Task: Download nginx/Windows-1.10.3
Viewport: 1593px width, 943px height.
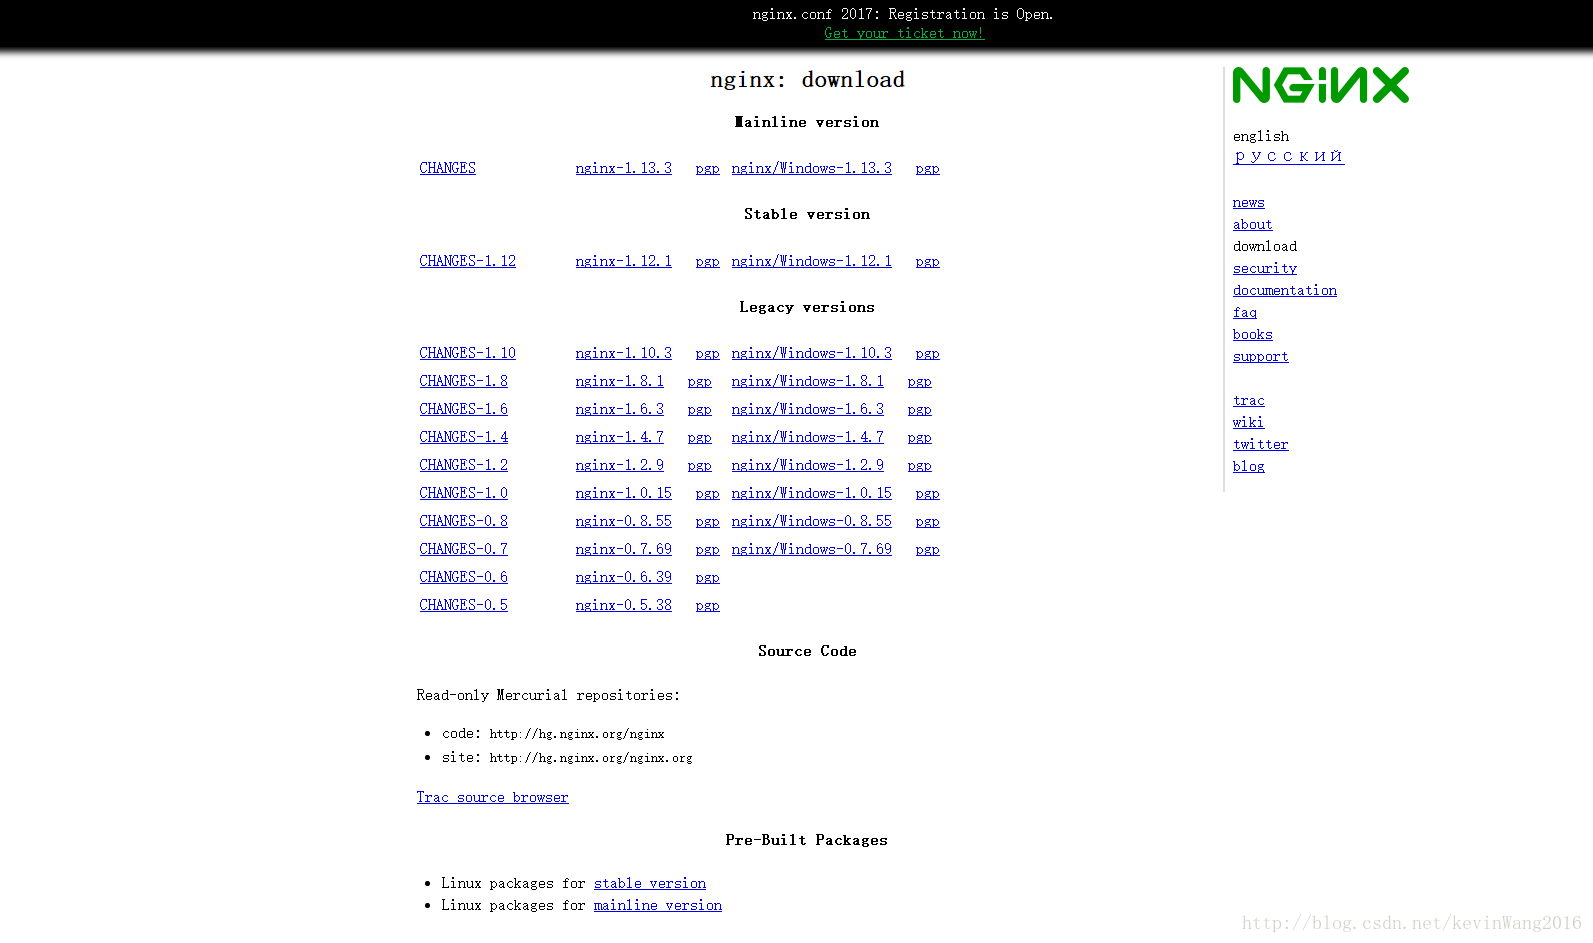Action: (811, 353)
